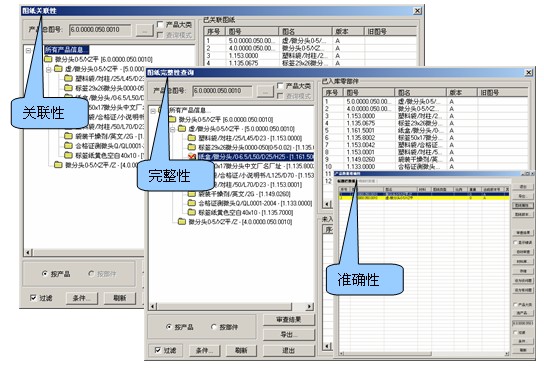The image size is (544, 368).
Task: Select 所有产品信息 root in 图纸关联性 tree
Action: point(66,50)
